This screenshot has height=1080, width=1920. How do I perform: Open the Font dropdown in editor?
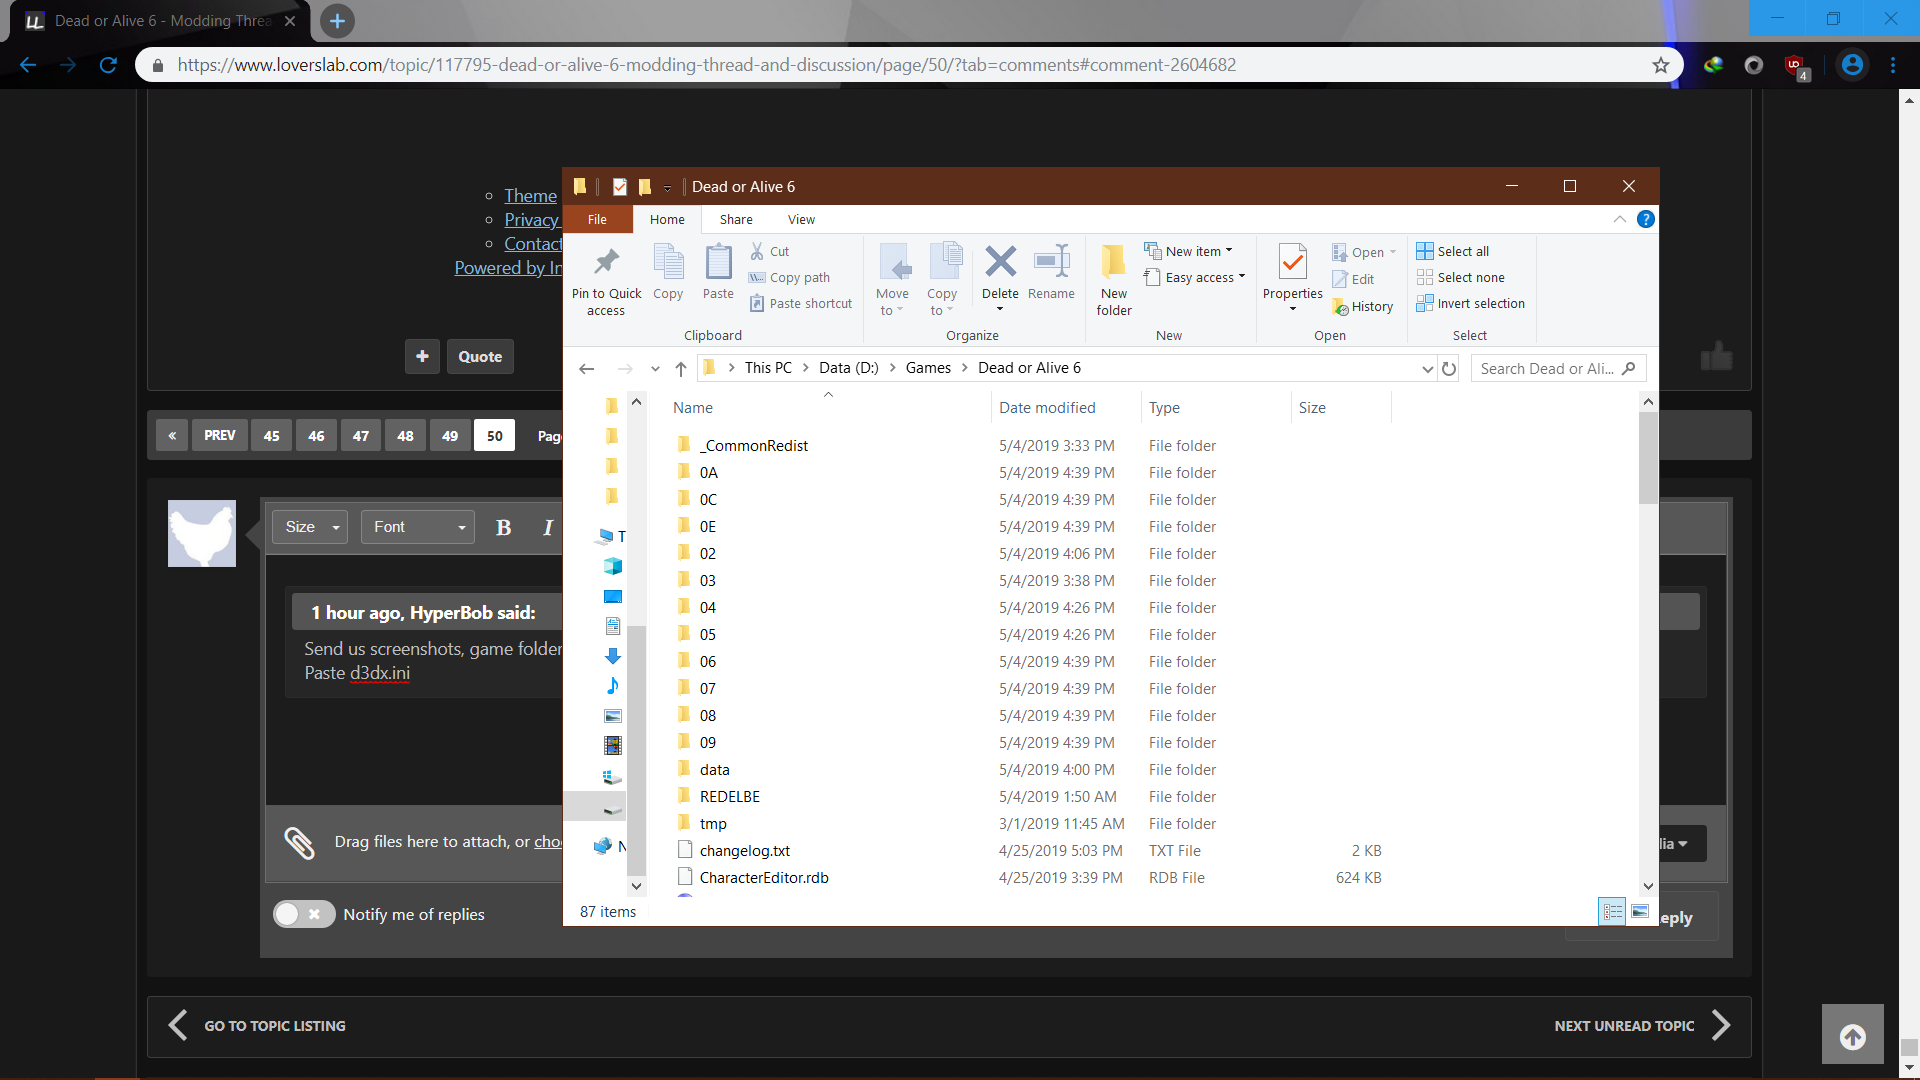coord(417,527)
